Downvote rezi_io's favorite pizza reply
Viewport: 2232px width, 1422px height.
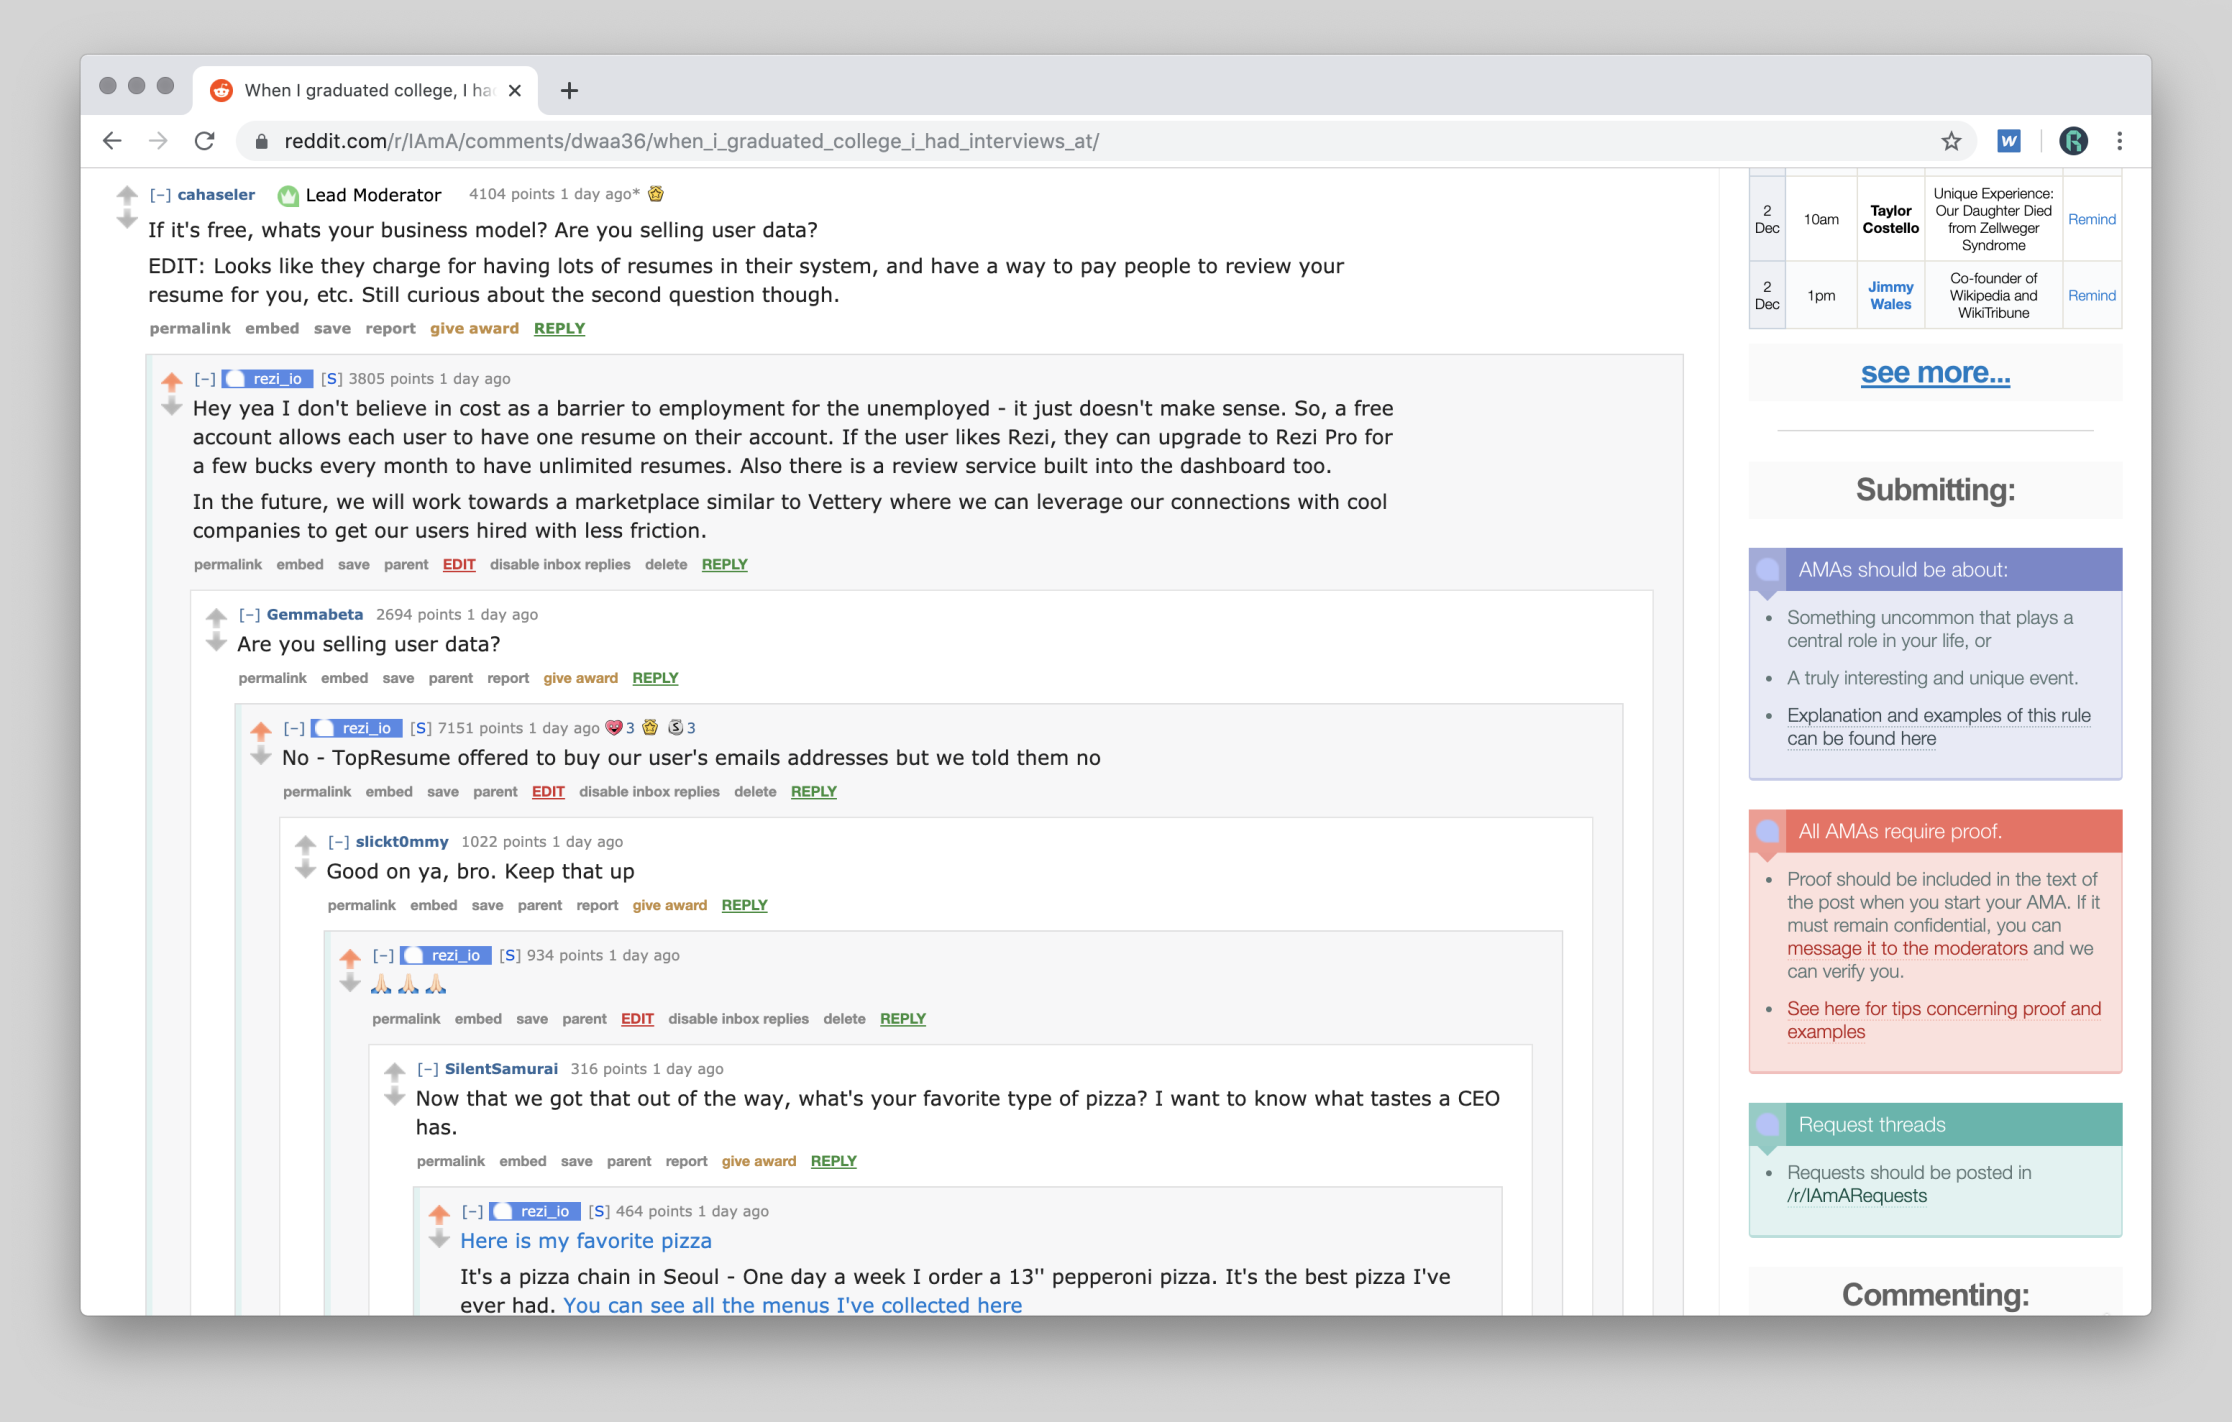pyautogui.click(x=439, y=1239)
